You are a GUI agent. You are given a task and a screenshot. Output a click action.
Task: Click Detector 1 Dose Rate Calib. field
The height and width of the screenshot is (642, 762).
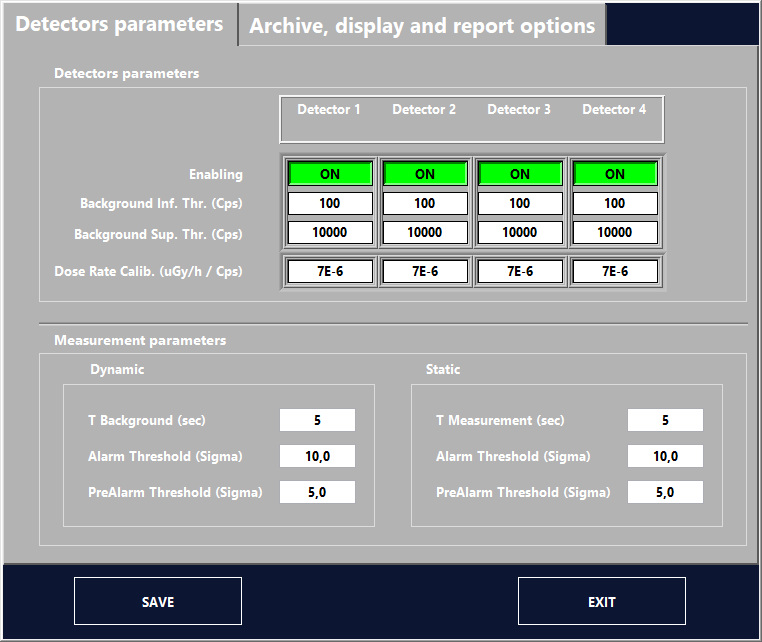pos(330,271)
